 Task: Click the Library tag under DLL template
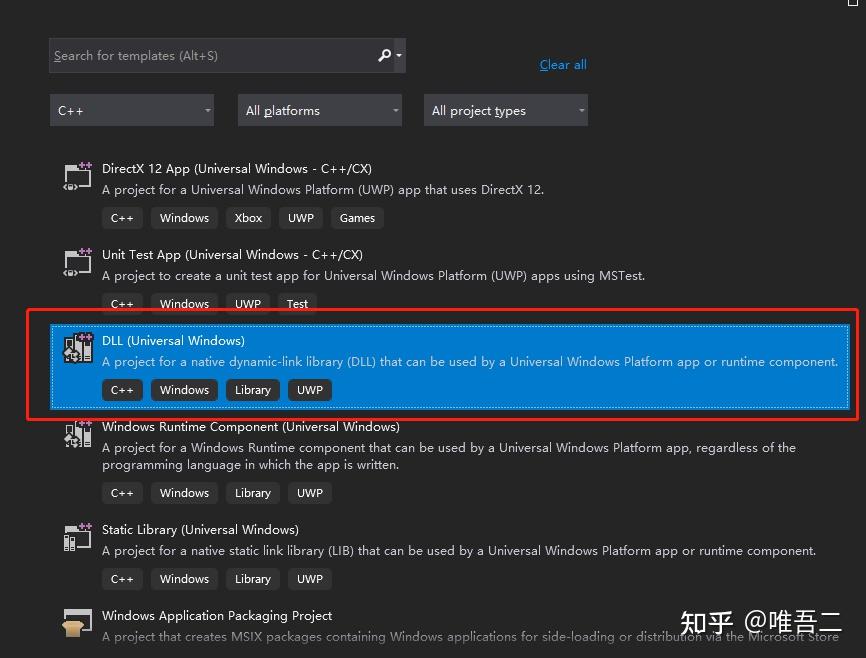[x=252, y=390]
